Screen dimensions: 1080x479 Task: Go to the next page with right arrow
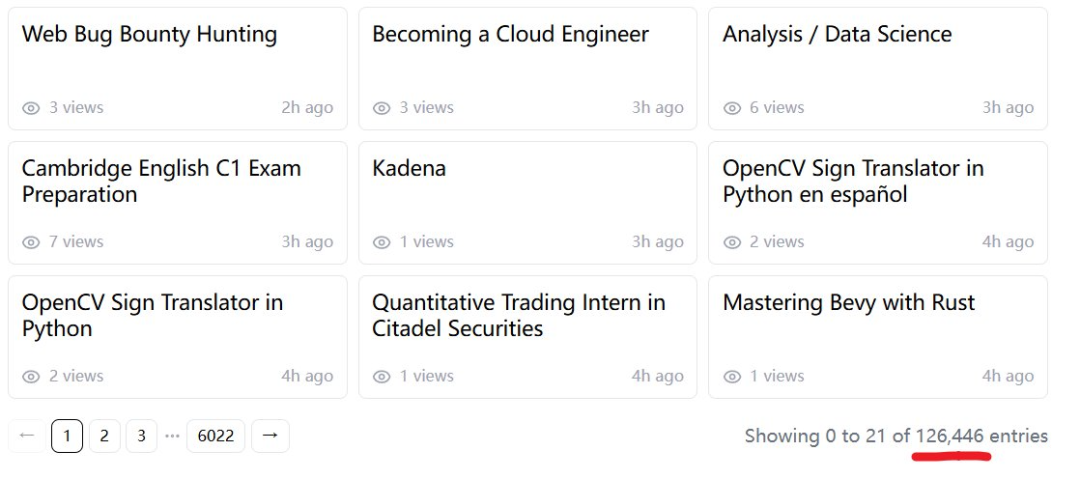pyautogui.click(x=270, y=436)
